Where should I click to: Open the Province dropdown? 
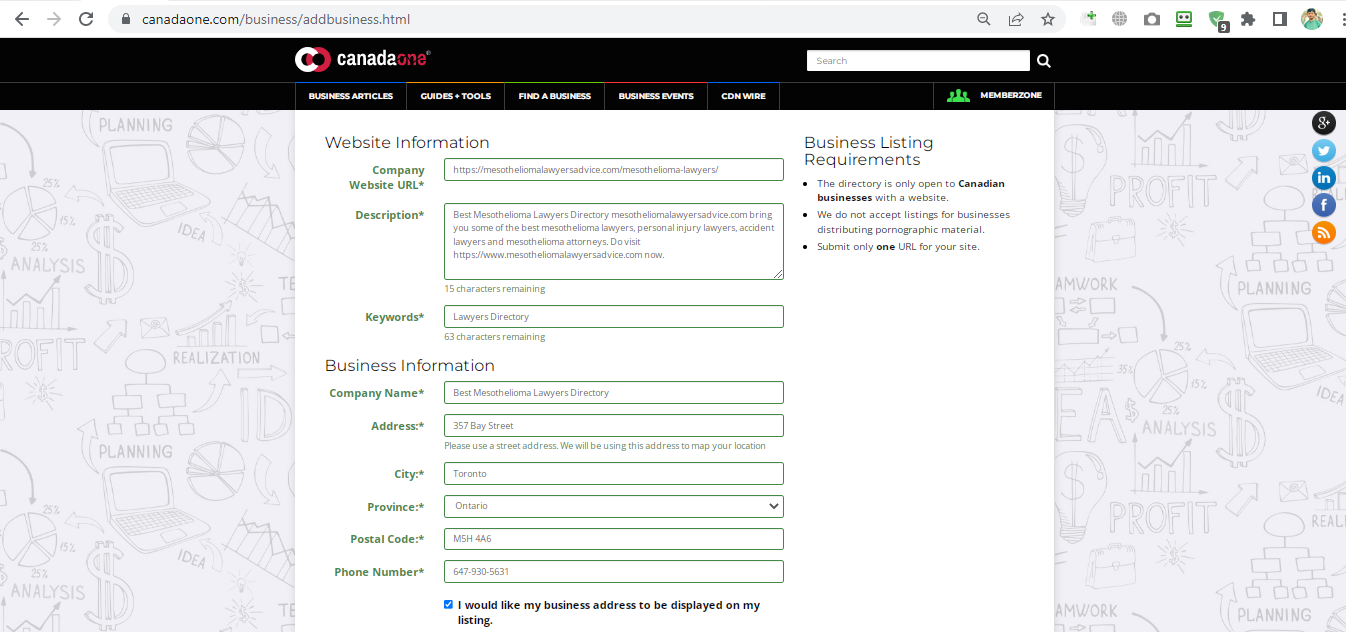(x=614, y=506)
